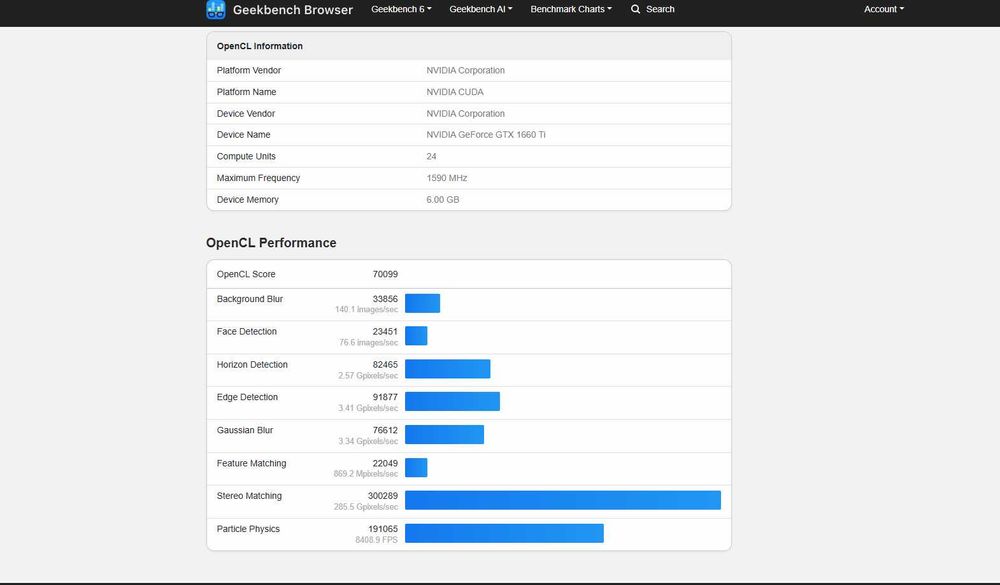Image resolution: width=1000 pixels, height=585 pixels.
Task: Click the Device Memory label
Action: 247,200
